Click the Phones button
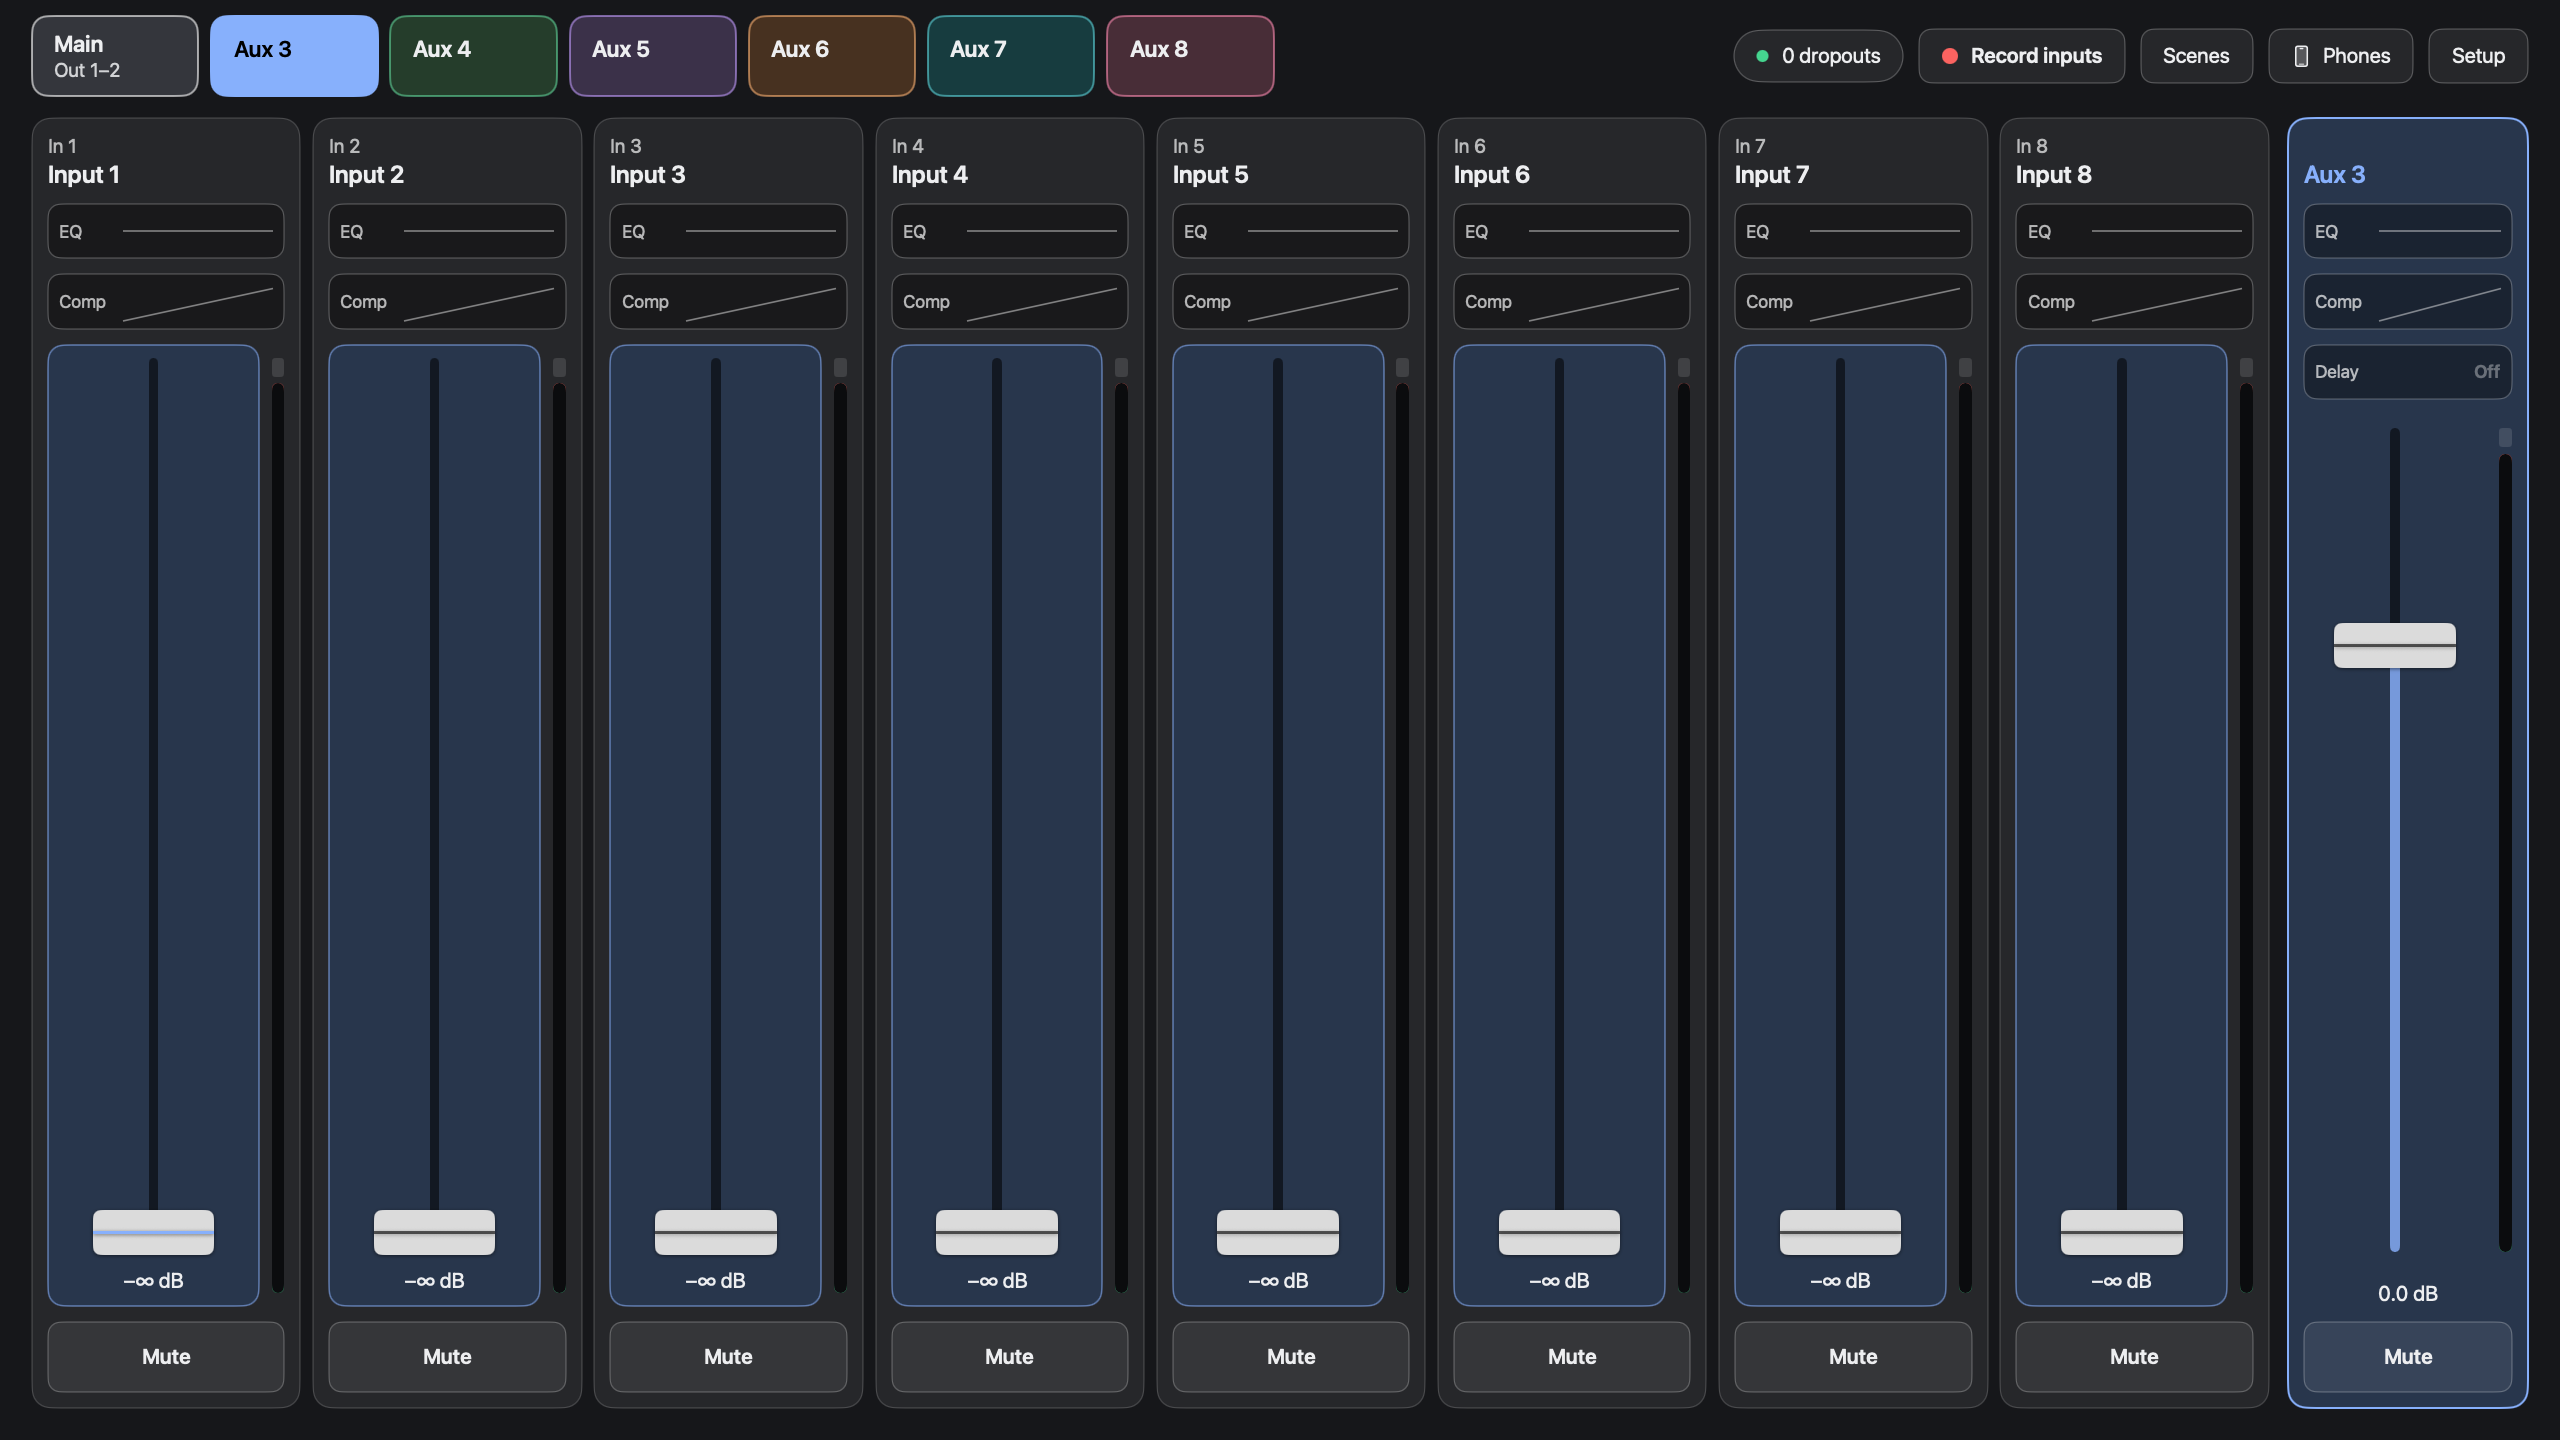Image resolution: width=2560 pixels, height=1440 pixels. click(x=2341, y=56)
